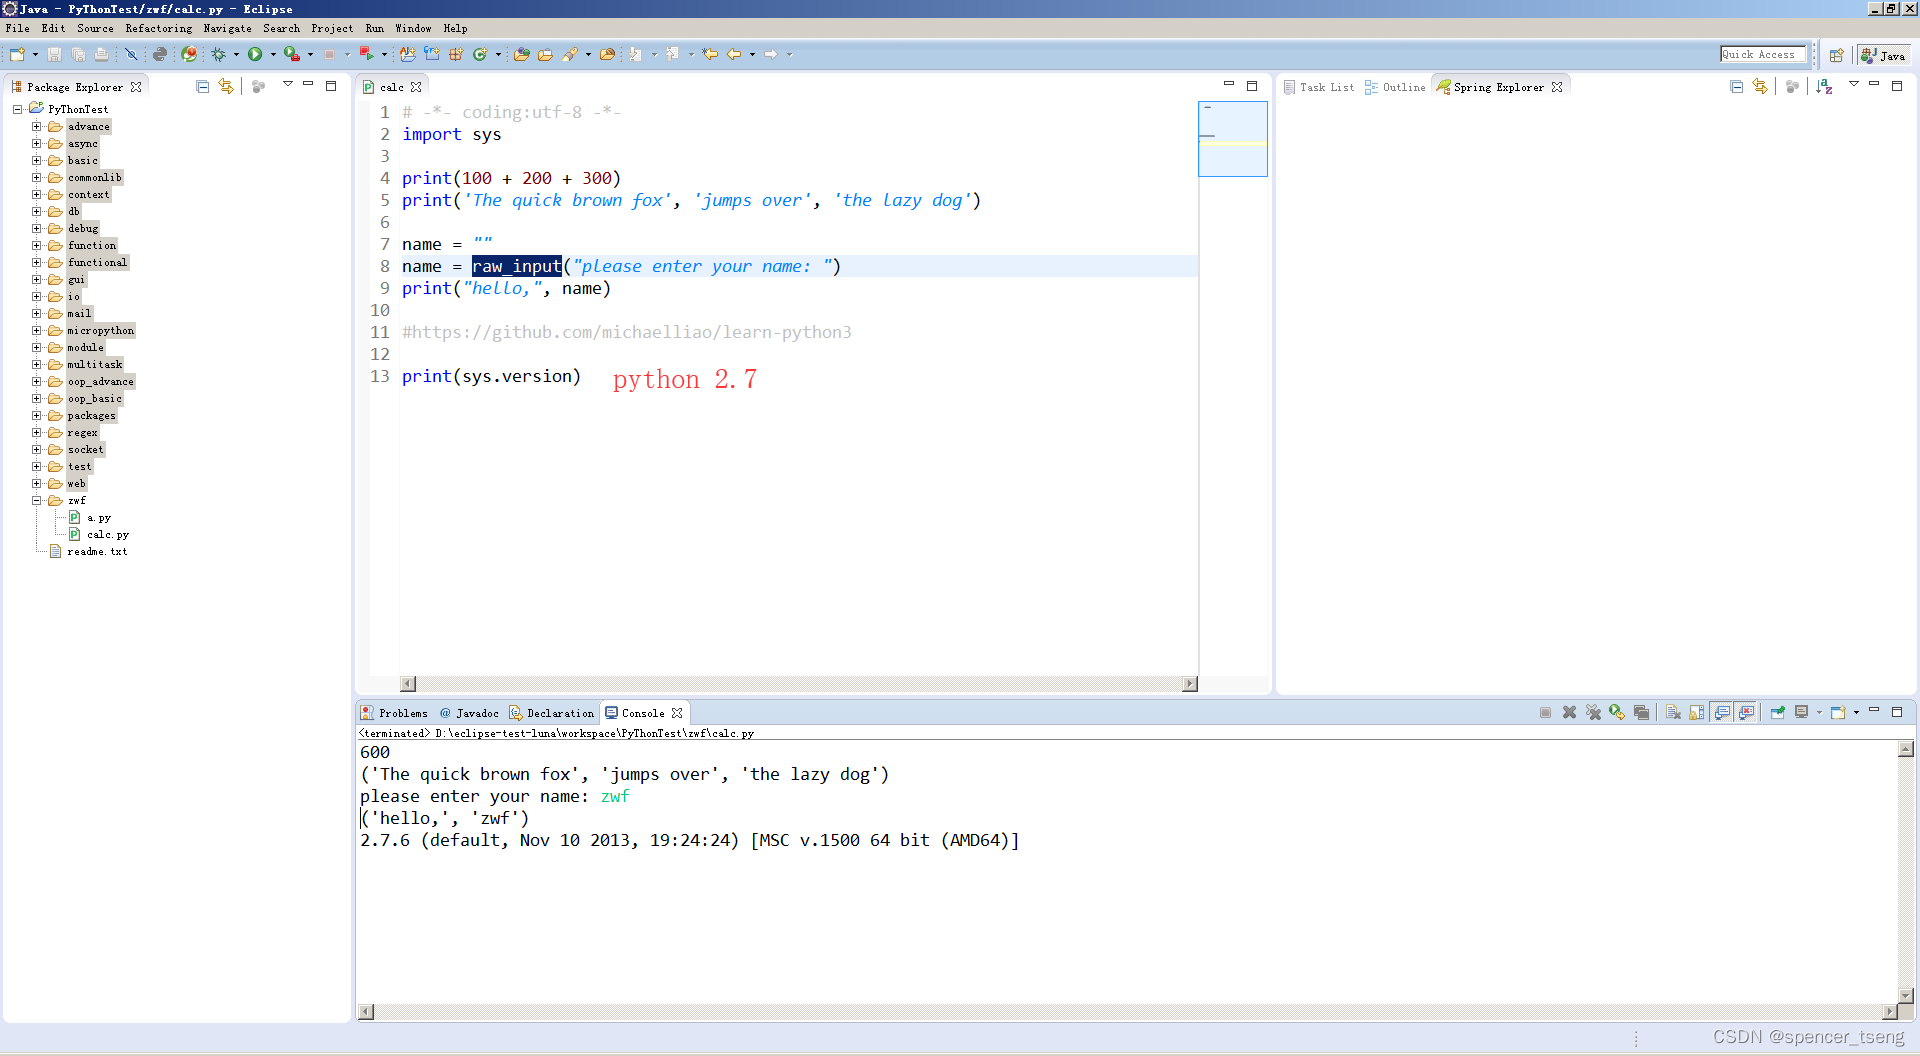Open the Run button dropdown arrow
This screenshot has width=1920, height=1056.
[x=273, y=54]
